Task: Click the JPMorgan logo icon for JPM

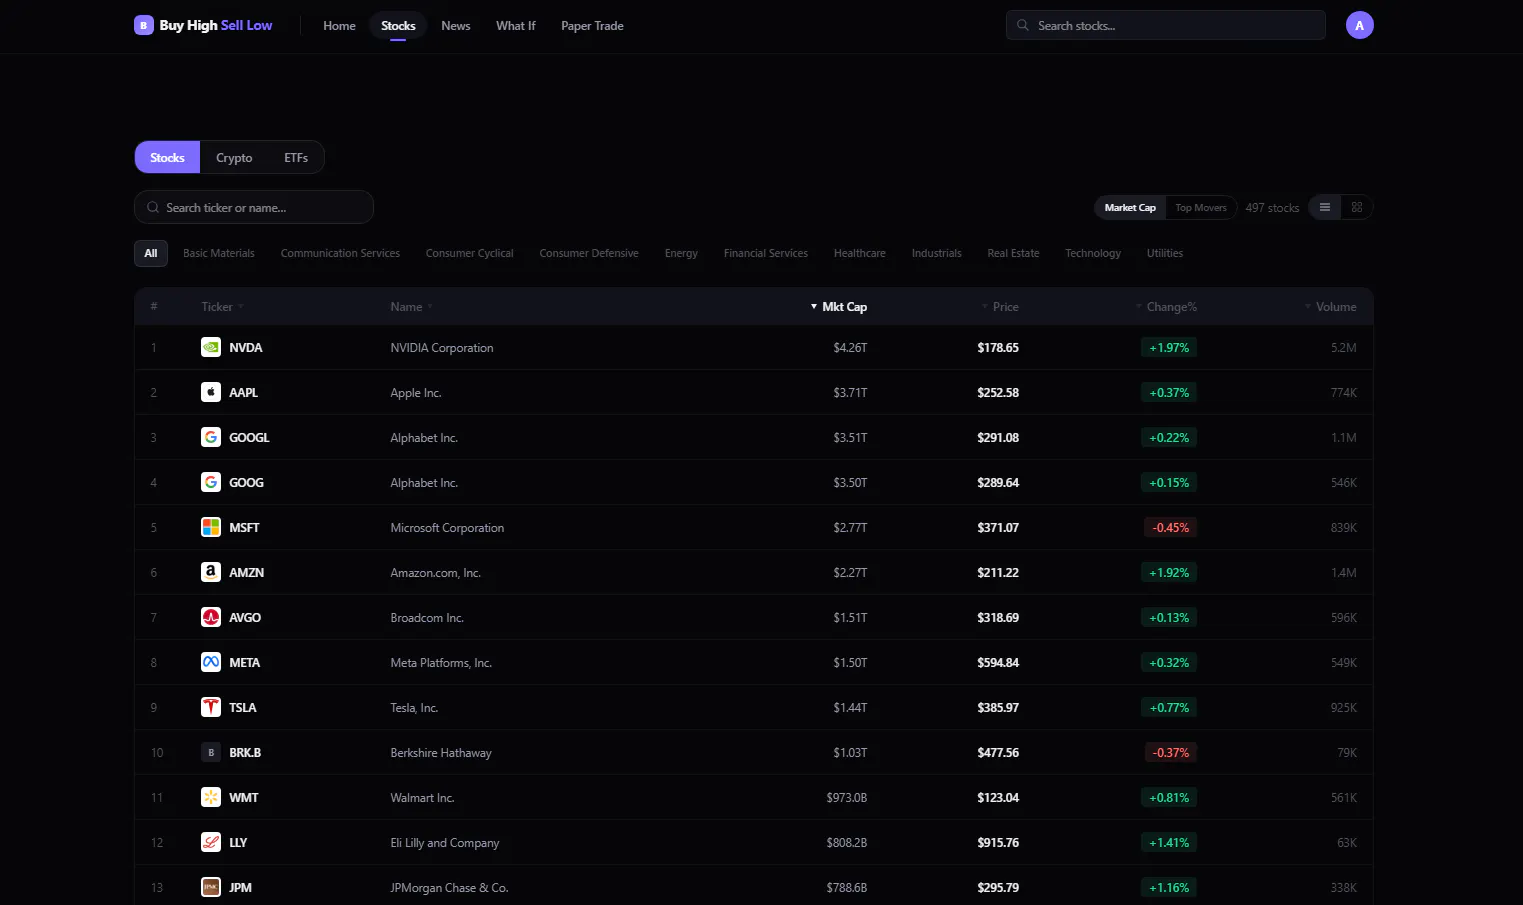Action: tap(211, 887)
